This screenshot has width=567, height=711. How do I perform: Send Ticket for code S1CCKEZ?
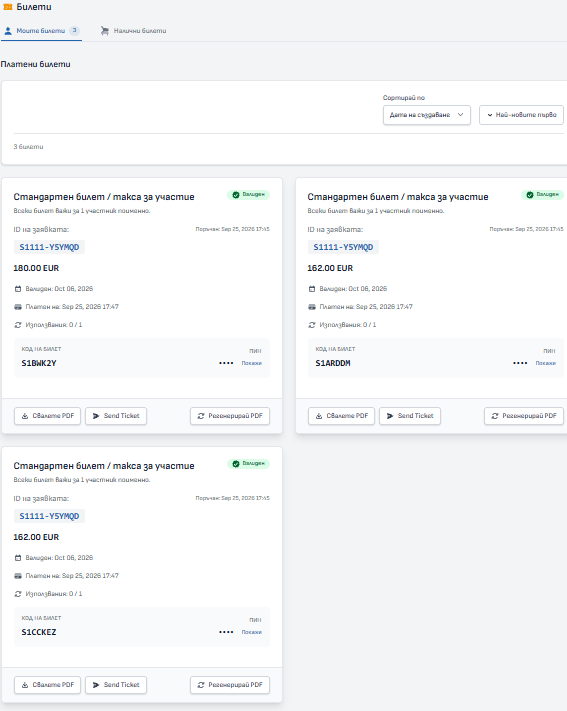tap(116, 685)
